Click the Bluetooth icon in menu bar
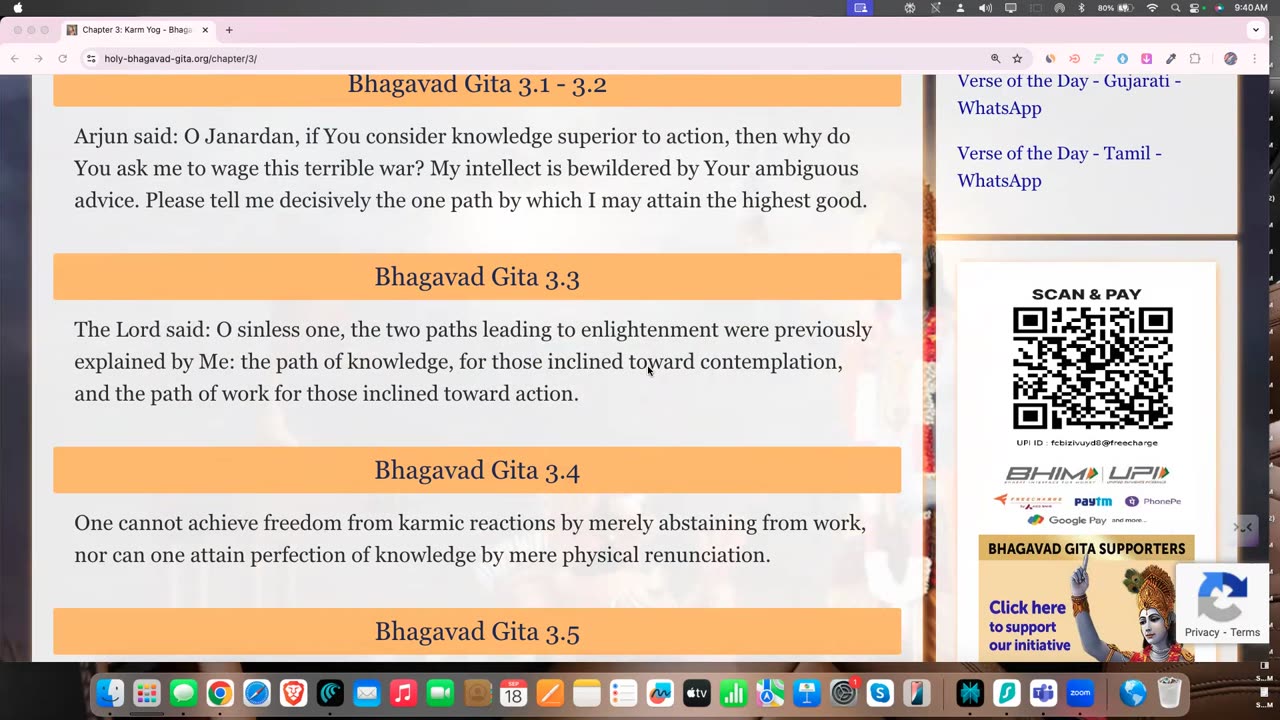Viewport: 1280px width, 720px height. click(x=1081, y=8)
